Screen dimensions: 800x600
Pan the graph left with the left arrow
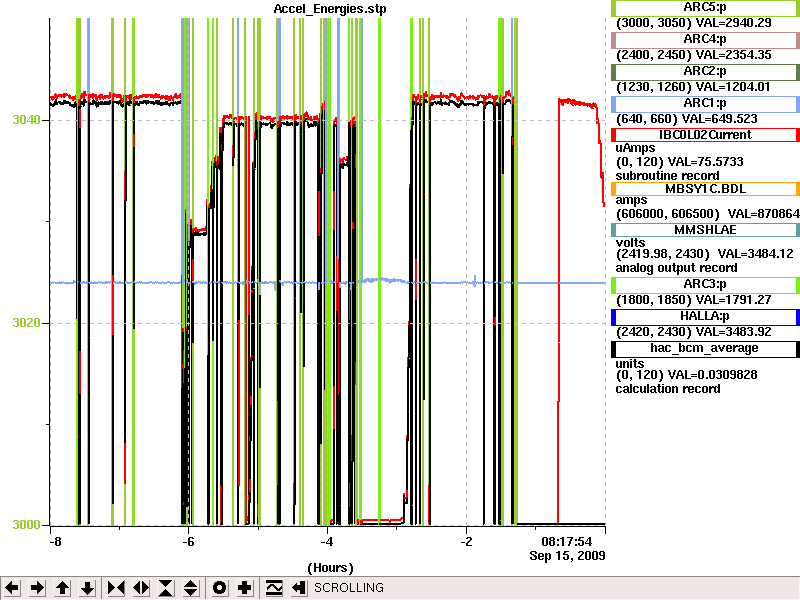pos(13,588)
